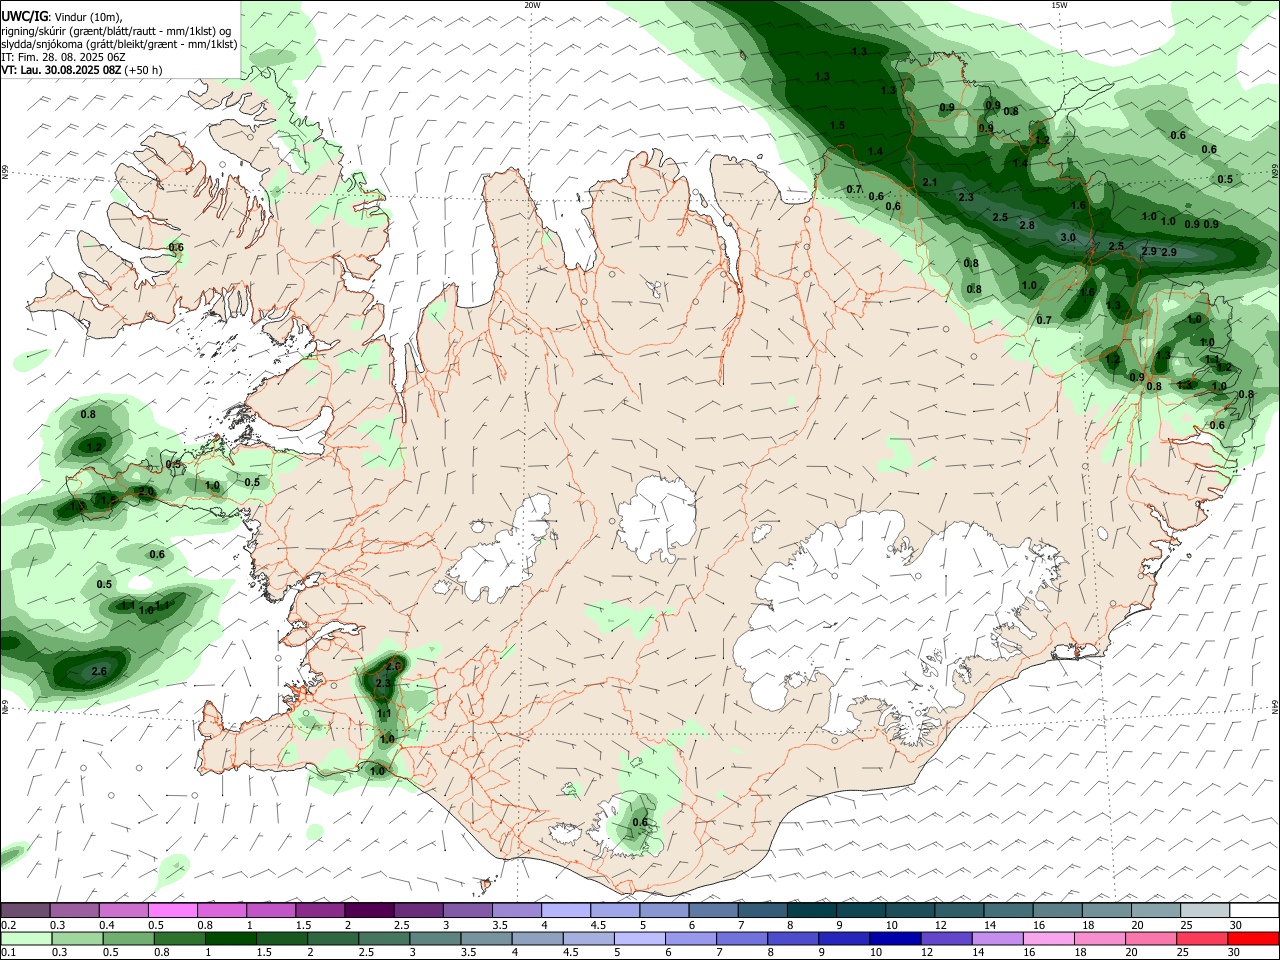This screenshot has height=960, width=1280.
Task: Click the '0.1' label on the rain legend
Action: [7, 954]
